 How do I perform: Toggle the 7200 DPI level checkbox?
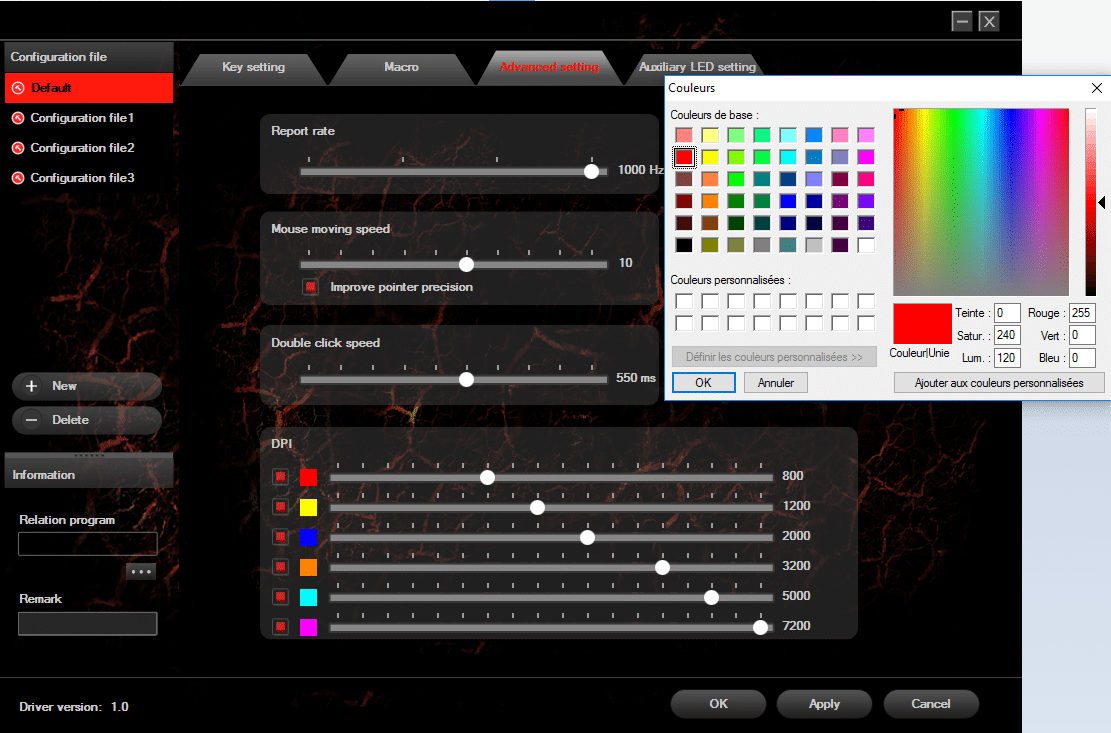click(281, 627)
